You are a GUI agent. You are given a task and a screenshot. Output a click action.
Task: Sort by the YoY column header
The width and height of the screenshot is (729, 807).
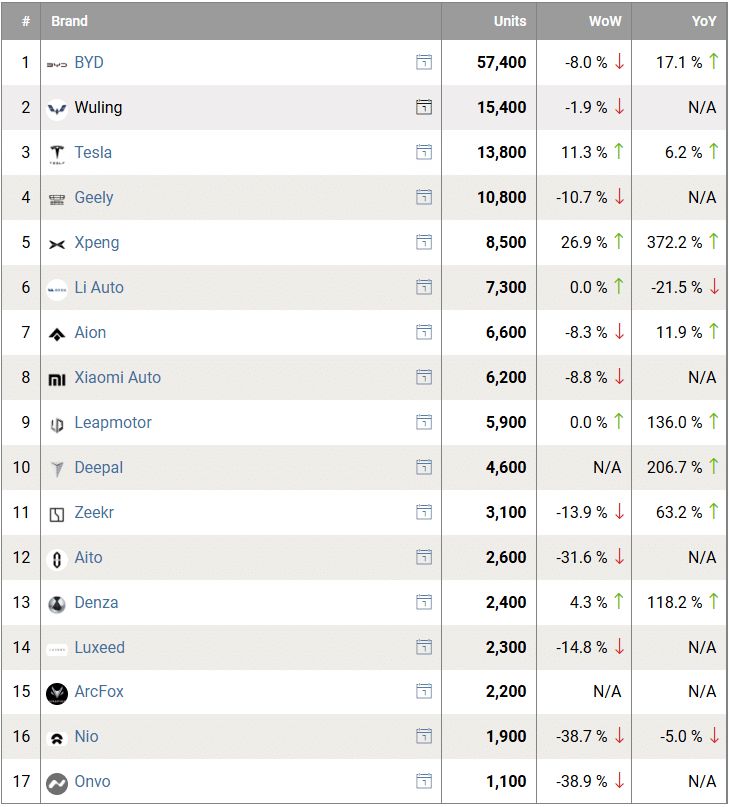pyautogui.click(x=704, y=21)
